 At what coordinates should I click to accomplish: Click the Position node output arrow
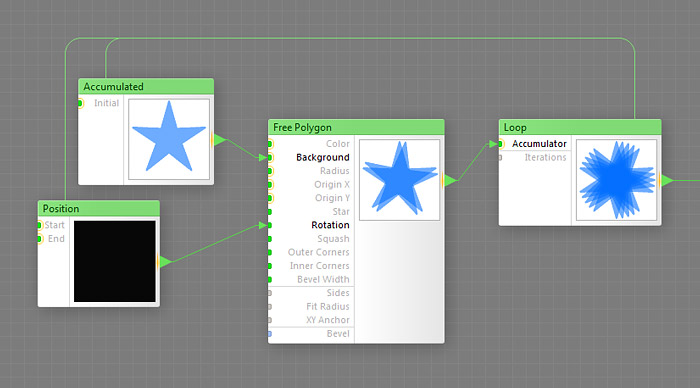click(165, 262)
